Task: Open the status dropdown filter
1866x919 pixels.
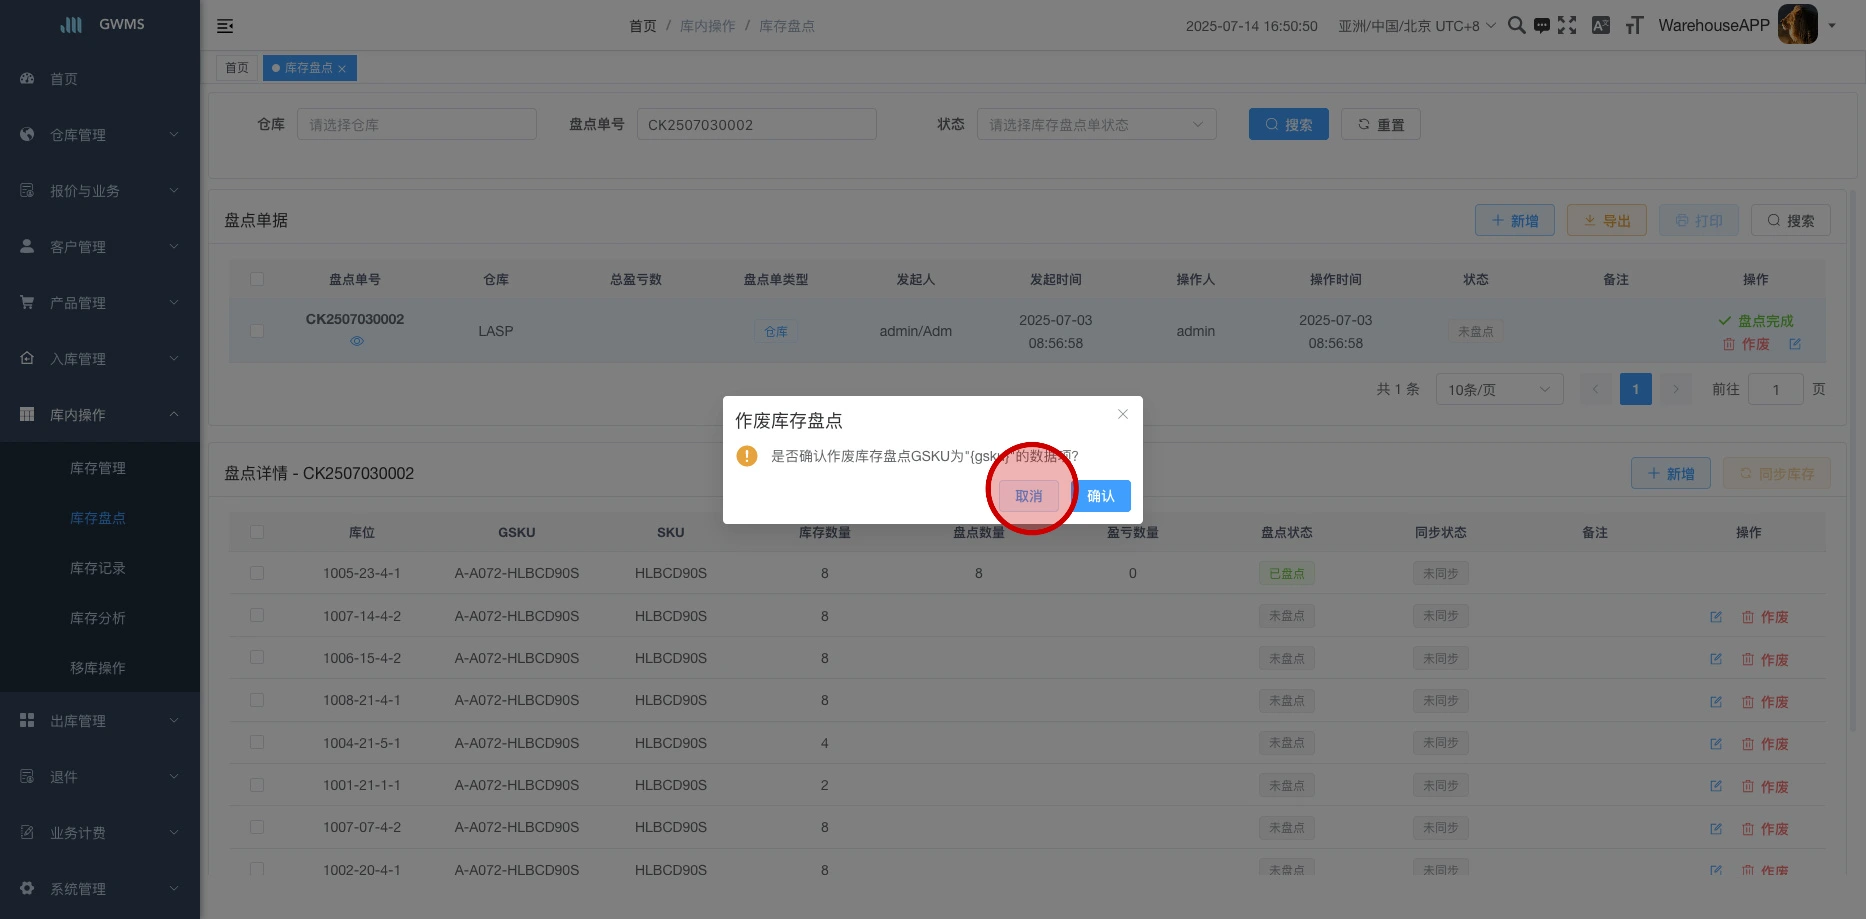Action: (1096, 125)
